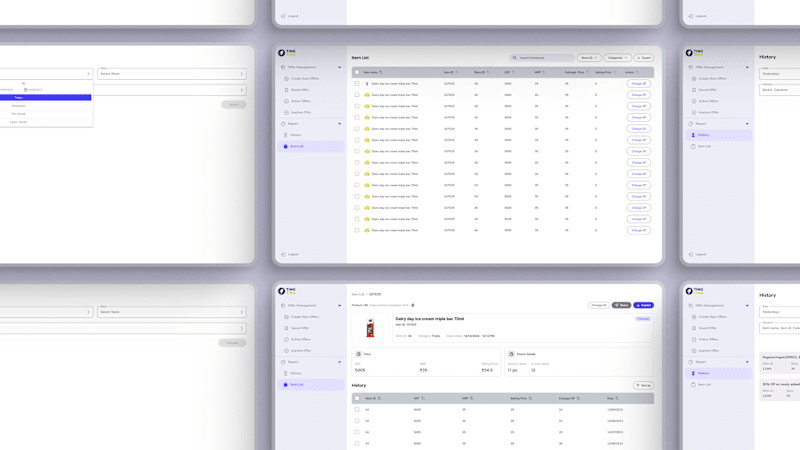Click copy icon next to Product URL on item detail screen
Viewport: 800px width, 450px height.
pyautogui.click(x=413, y=305)
